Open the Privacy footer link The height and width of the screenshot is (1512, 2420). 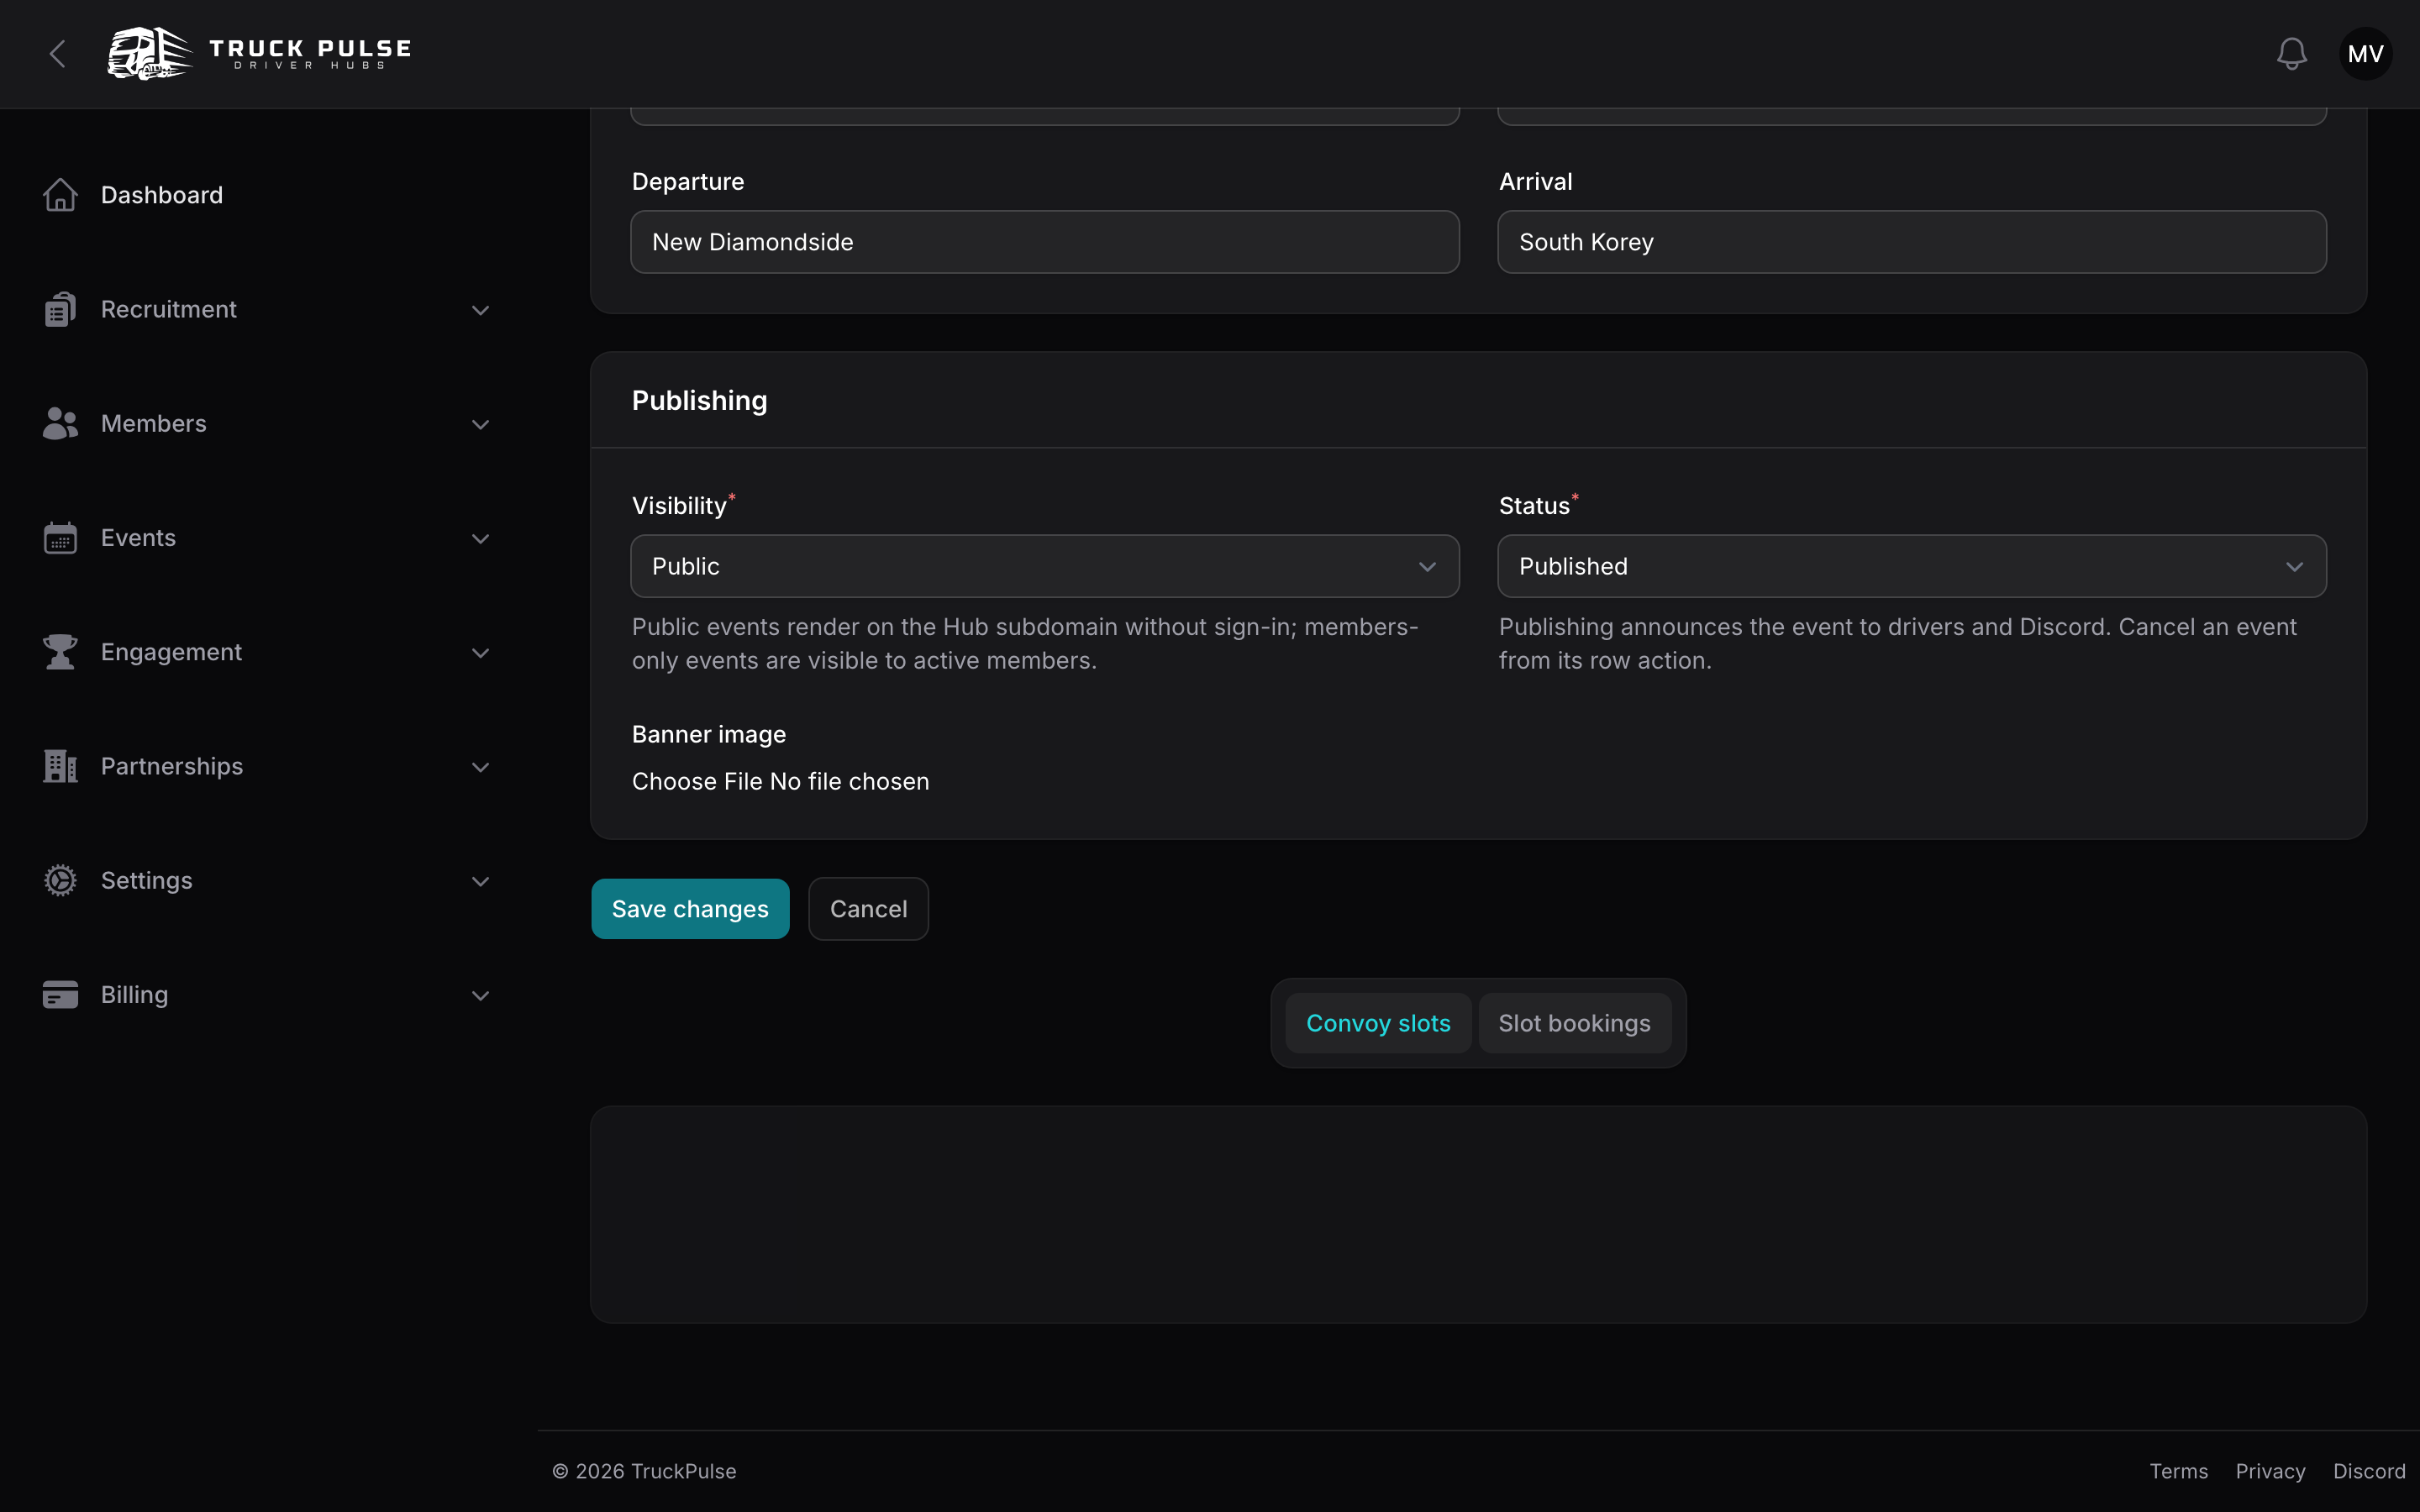2270,1471
